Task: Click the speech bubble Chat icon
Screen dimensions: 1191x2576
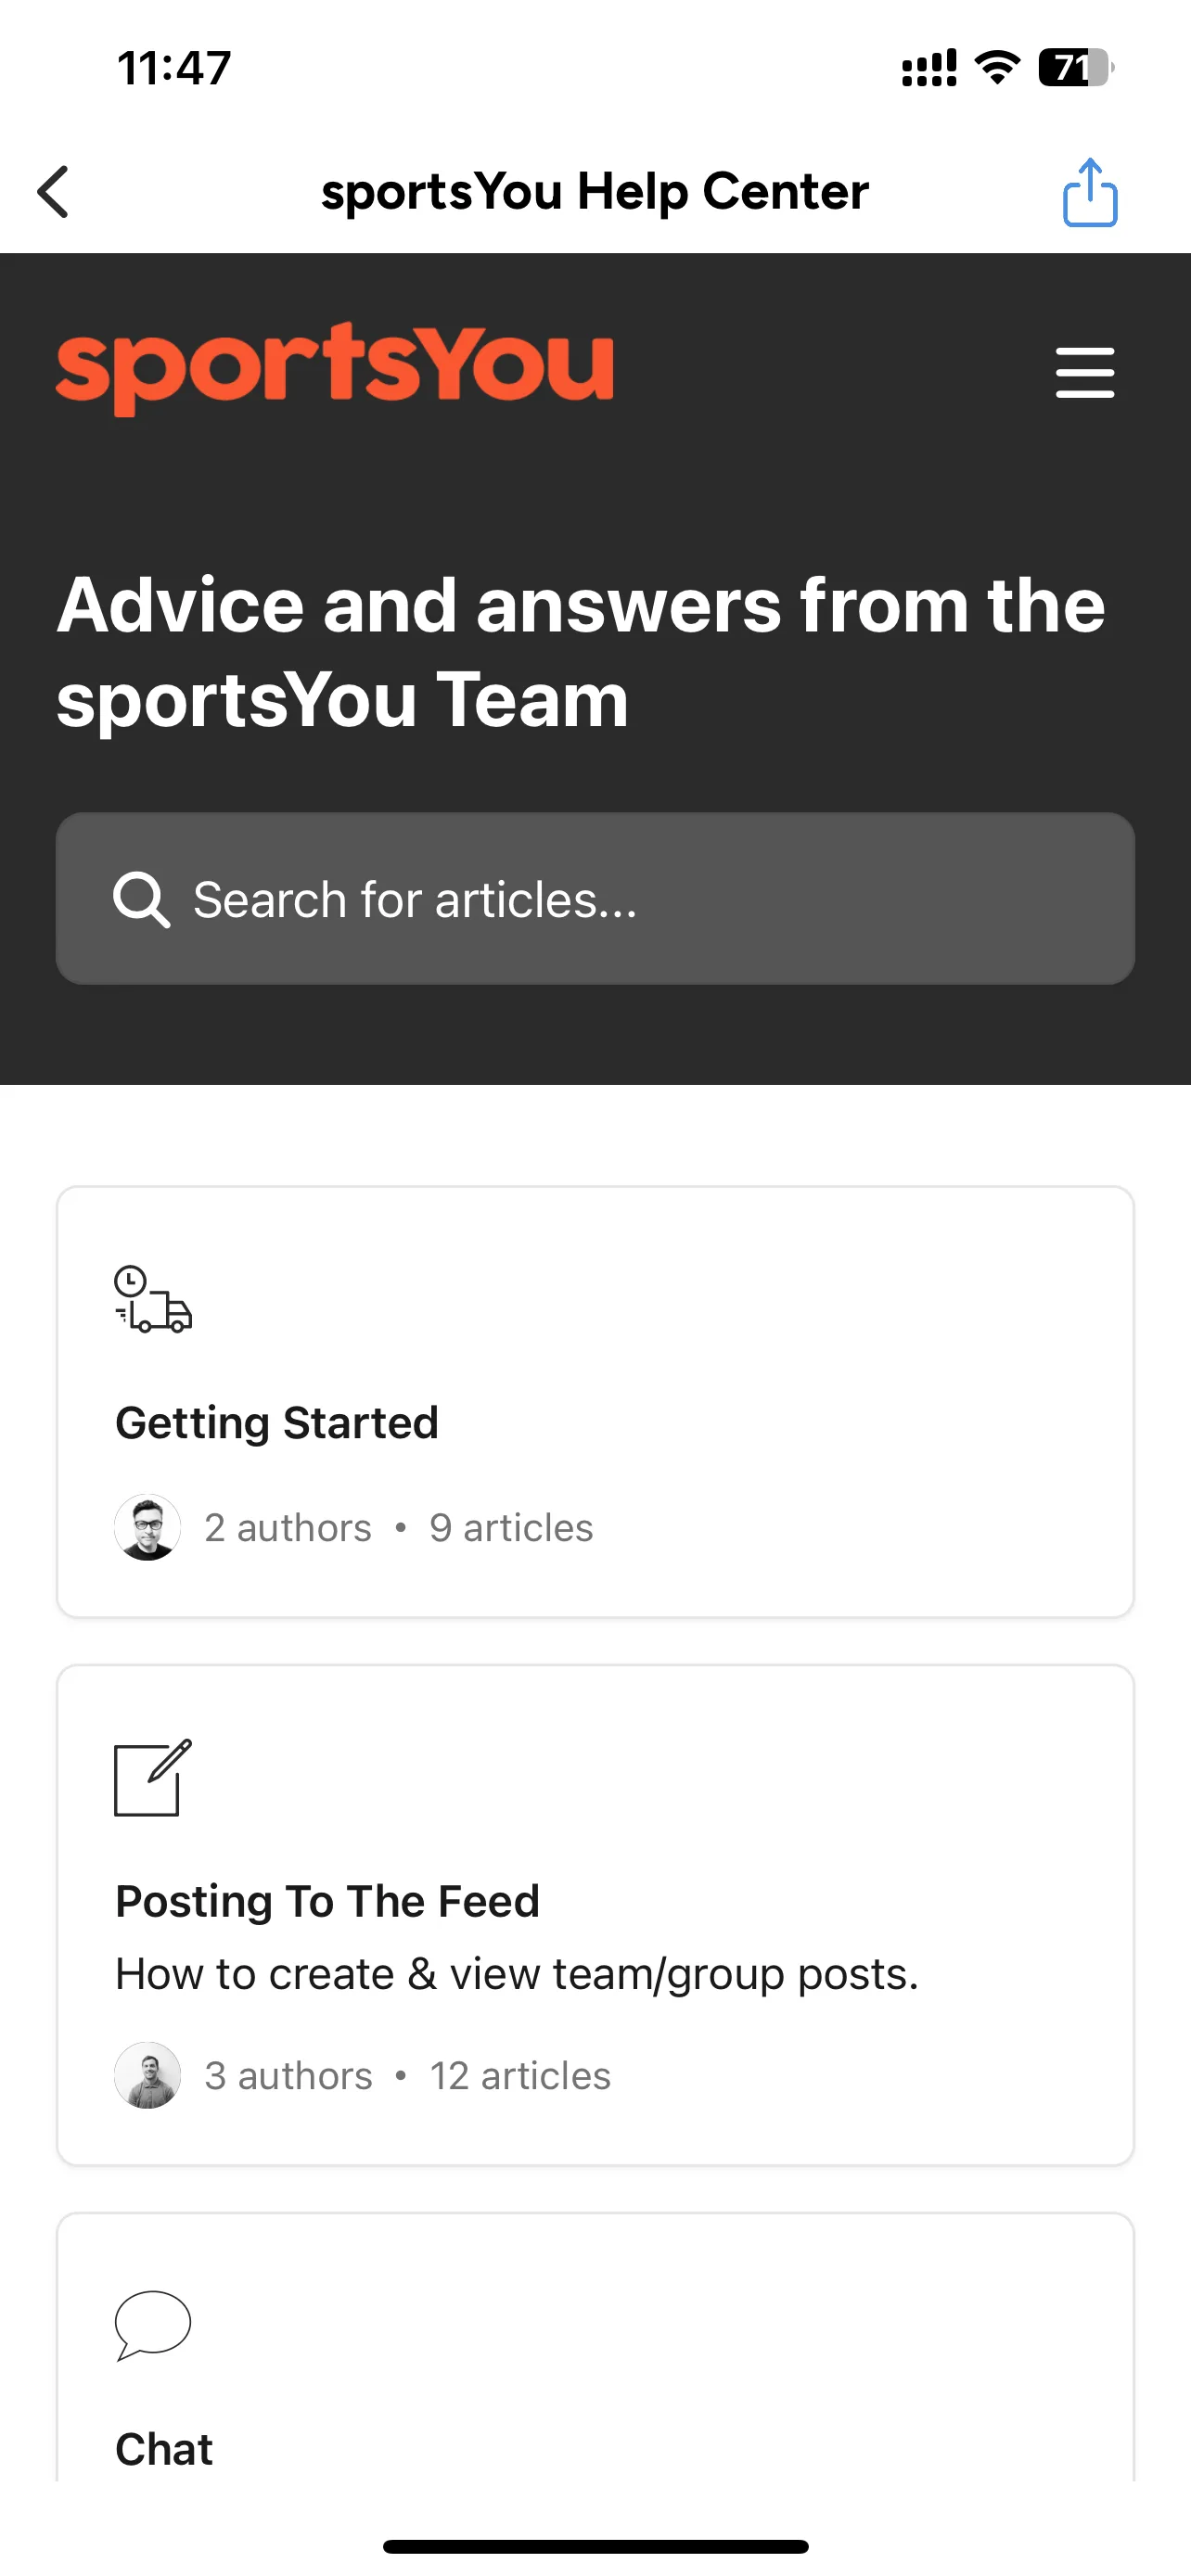Action: coord(153,2325)
